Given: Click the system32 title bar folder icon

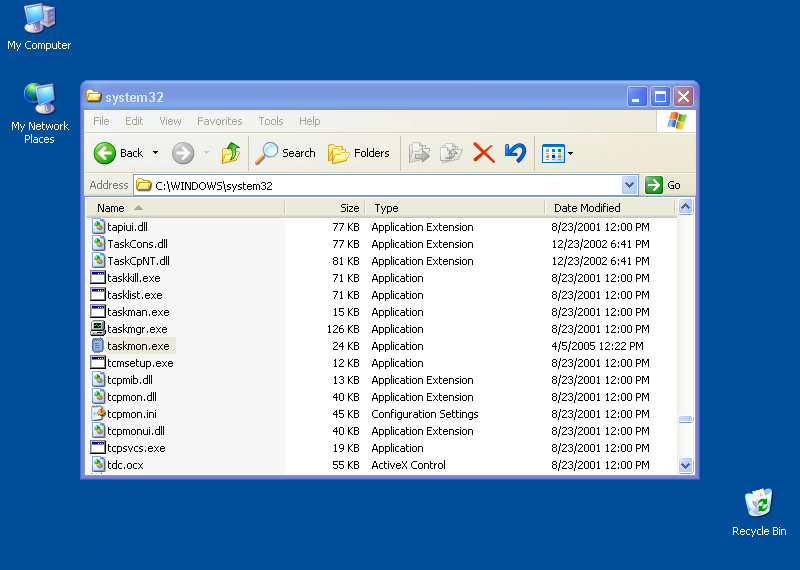Looking at the screenshot, I should pyautogui.click(x=93, y=96).
